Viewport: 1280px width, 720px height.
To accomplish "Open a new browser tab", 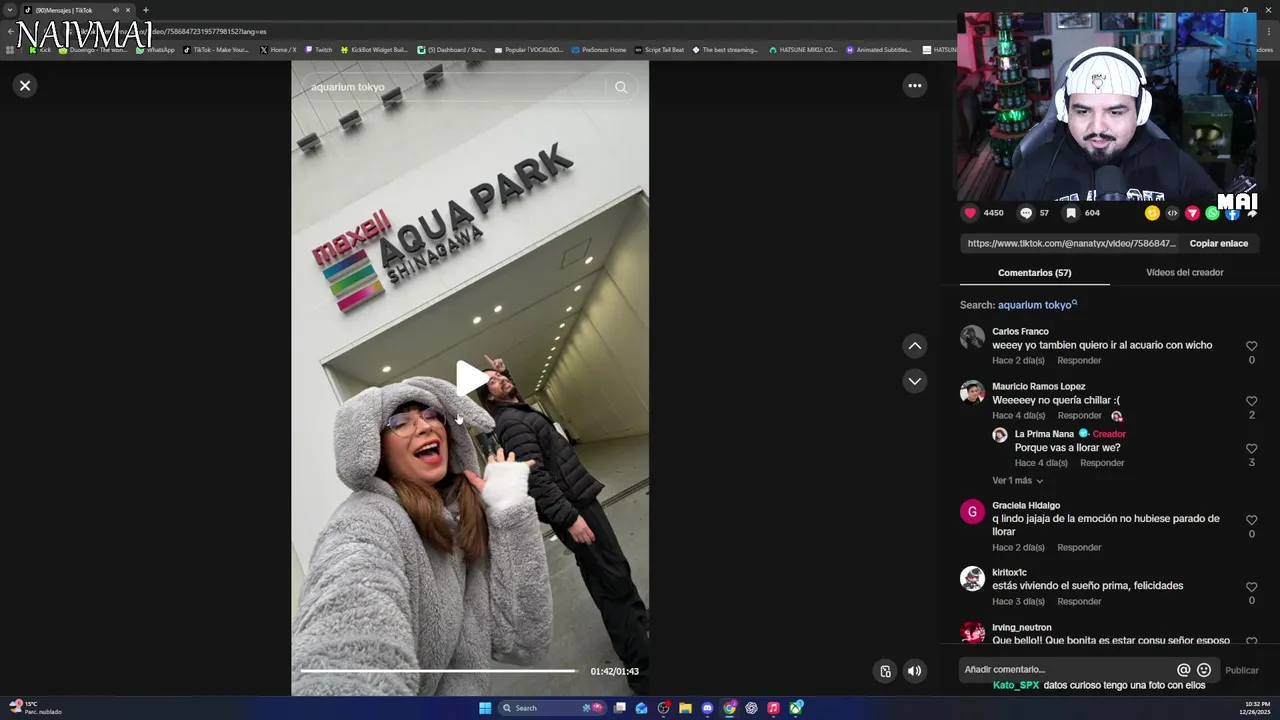I will [x=145, y=10].
